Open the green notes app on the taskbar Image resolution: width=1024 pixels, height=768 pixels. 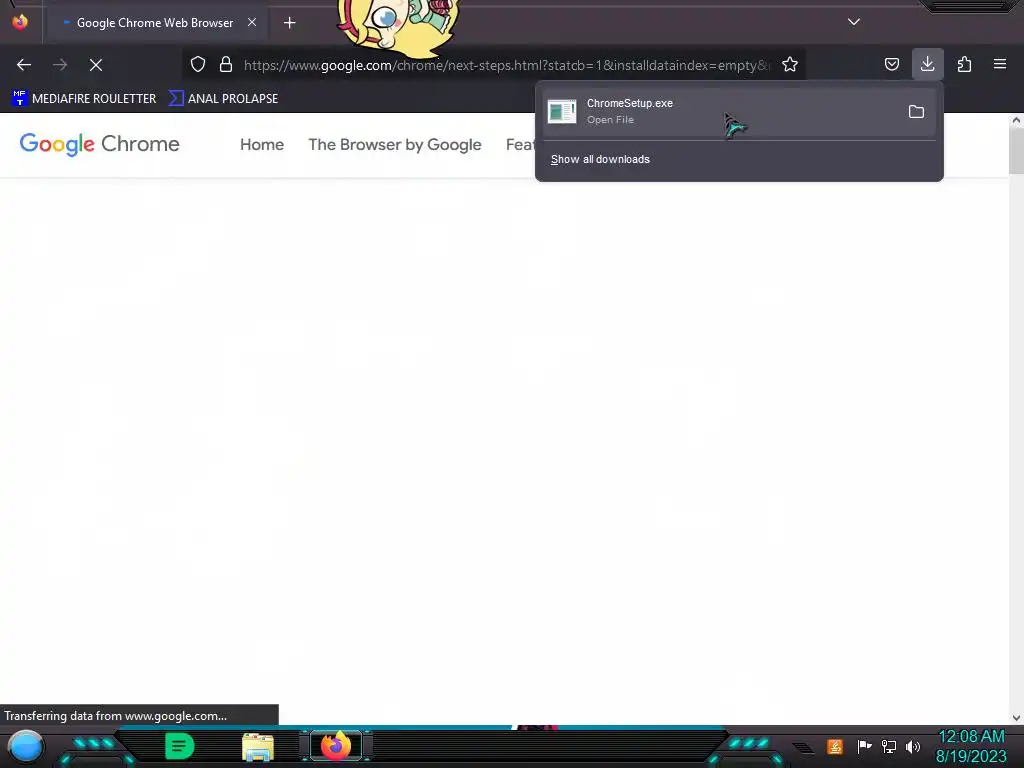pos(180,746)
